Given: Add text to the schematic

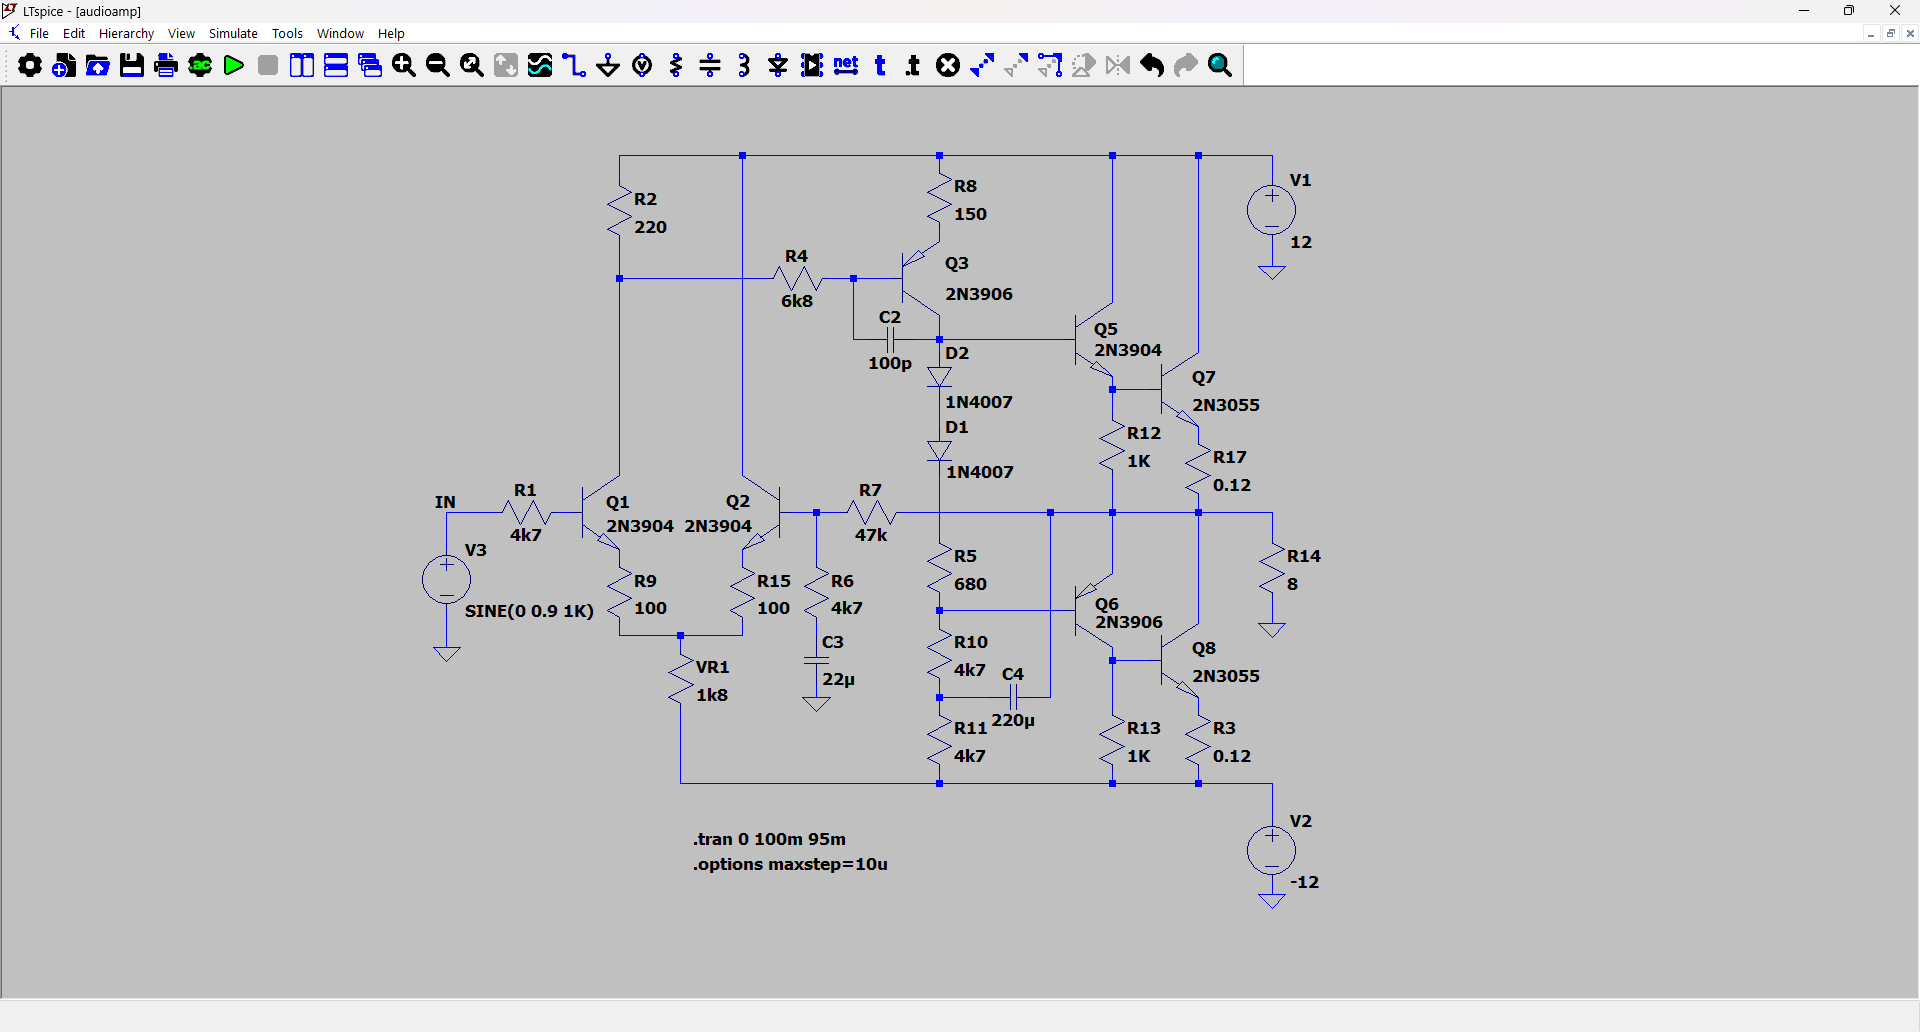Looking at the screenshot, I should point(880,66).
